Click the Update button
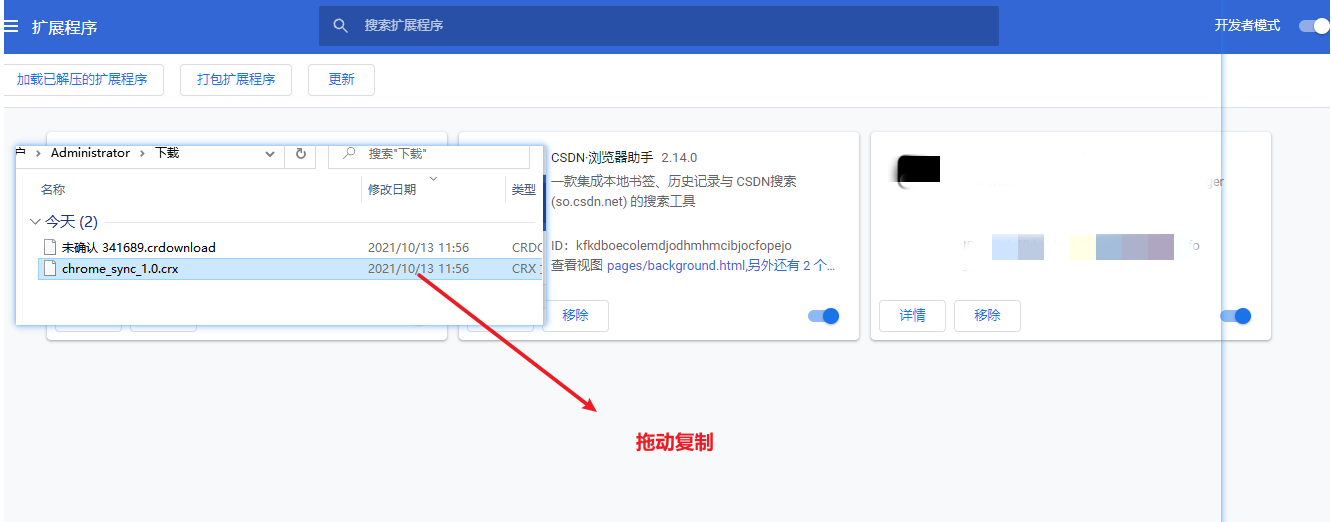This screenshot has width=1332, height=522. point(341,80)
